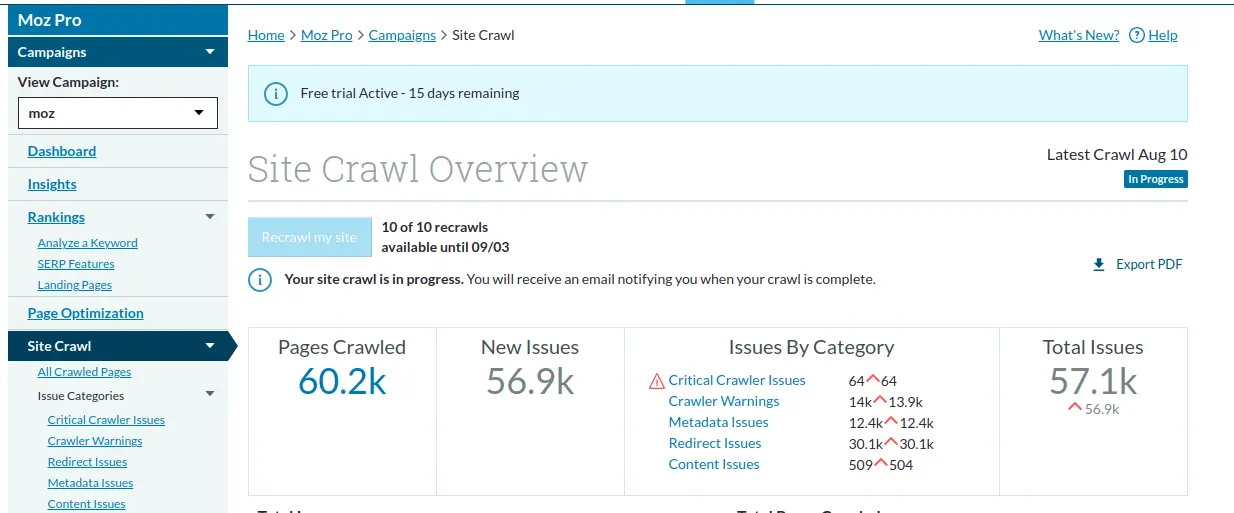Open Redirect Issues in category panel
The image size is (1234, 513).
(x=715, y=443)
